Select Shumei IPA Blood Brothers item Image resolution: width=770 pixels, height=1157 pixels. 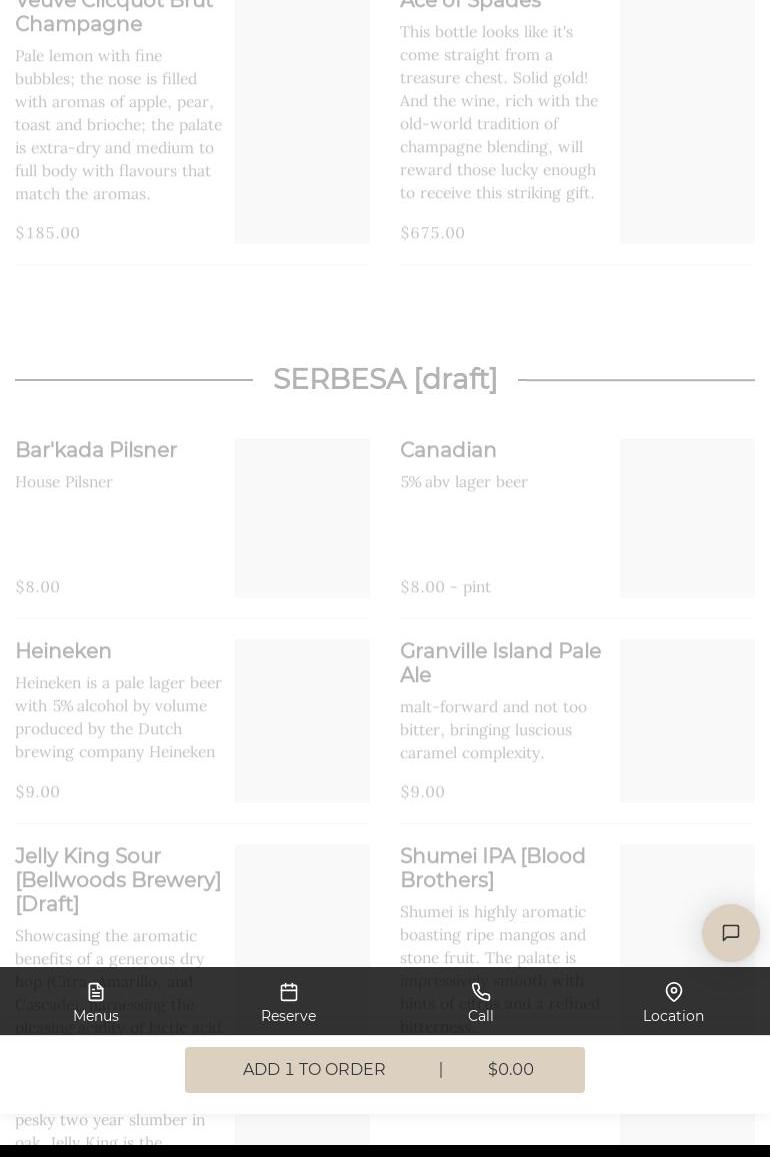click(x=493, y=868)
